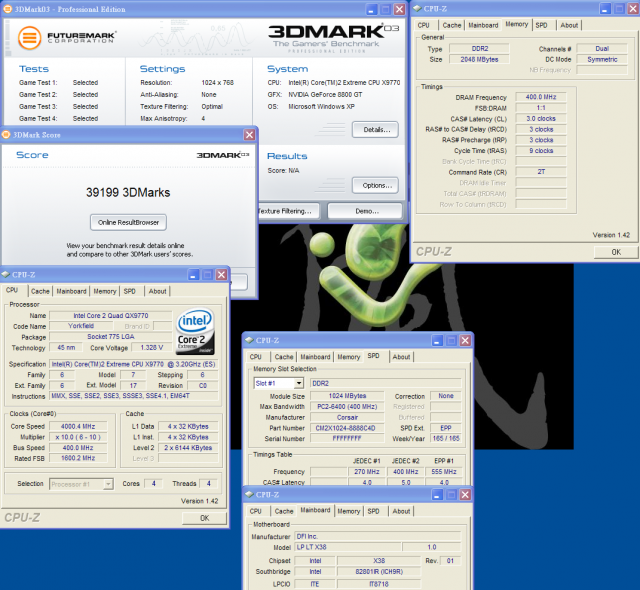Click the memory Size 2048 MBytes value

tap(479, 59)
